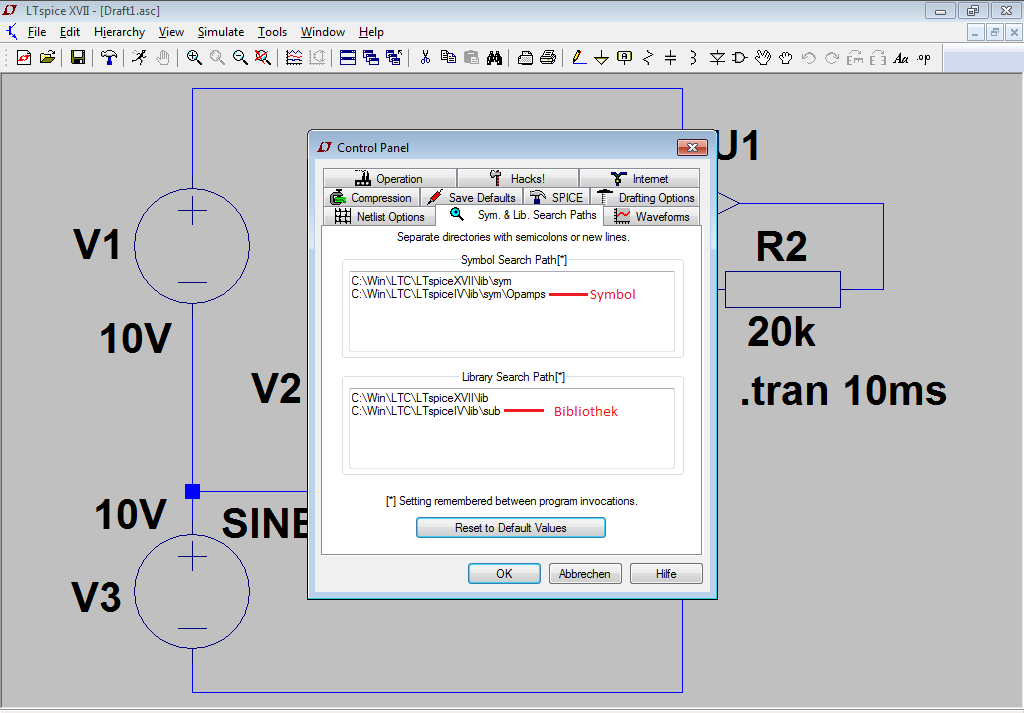
Task: Save the schematic with the floppy icon
Action: click(78, 58)
